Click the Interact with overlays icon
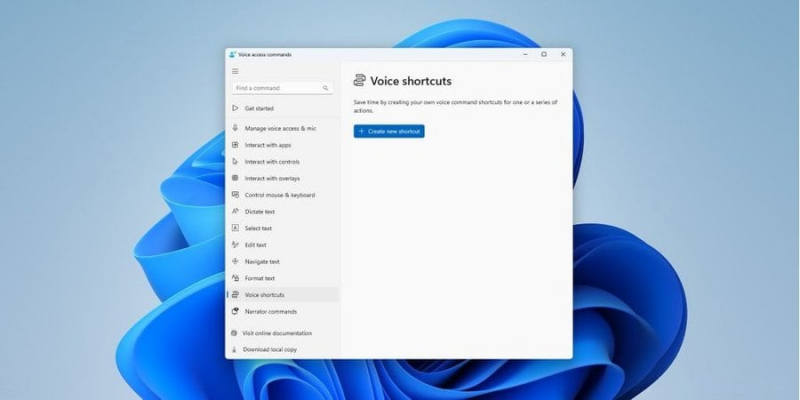 coord(235,178)
